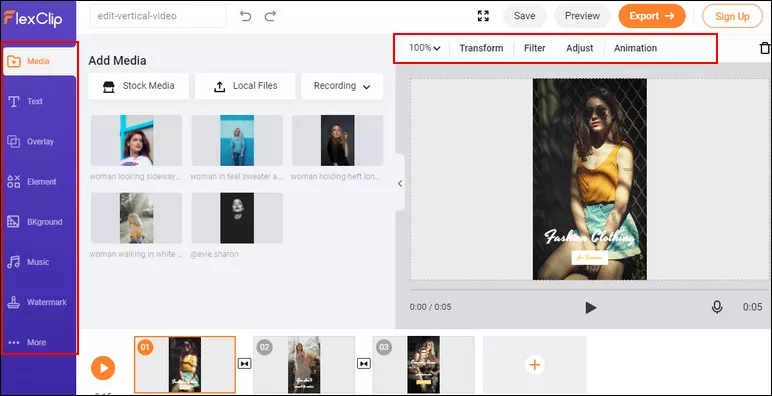
Task: Collapse the media panel with arrow
Action: point(400,183)
